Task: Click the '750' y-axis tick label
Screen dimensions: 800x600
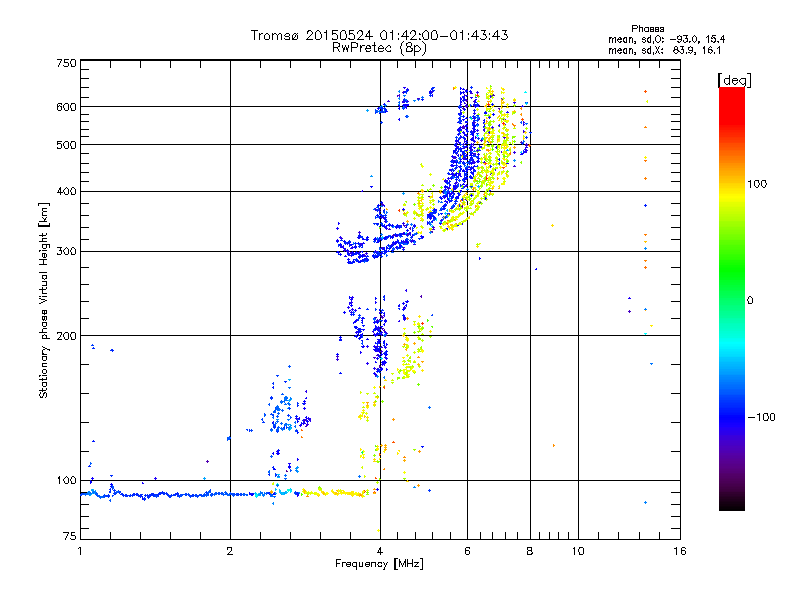Action: click(66, 63)
